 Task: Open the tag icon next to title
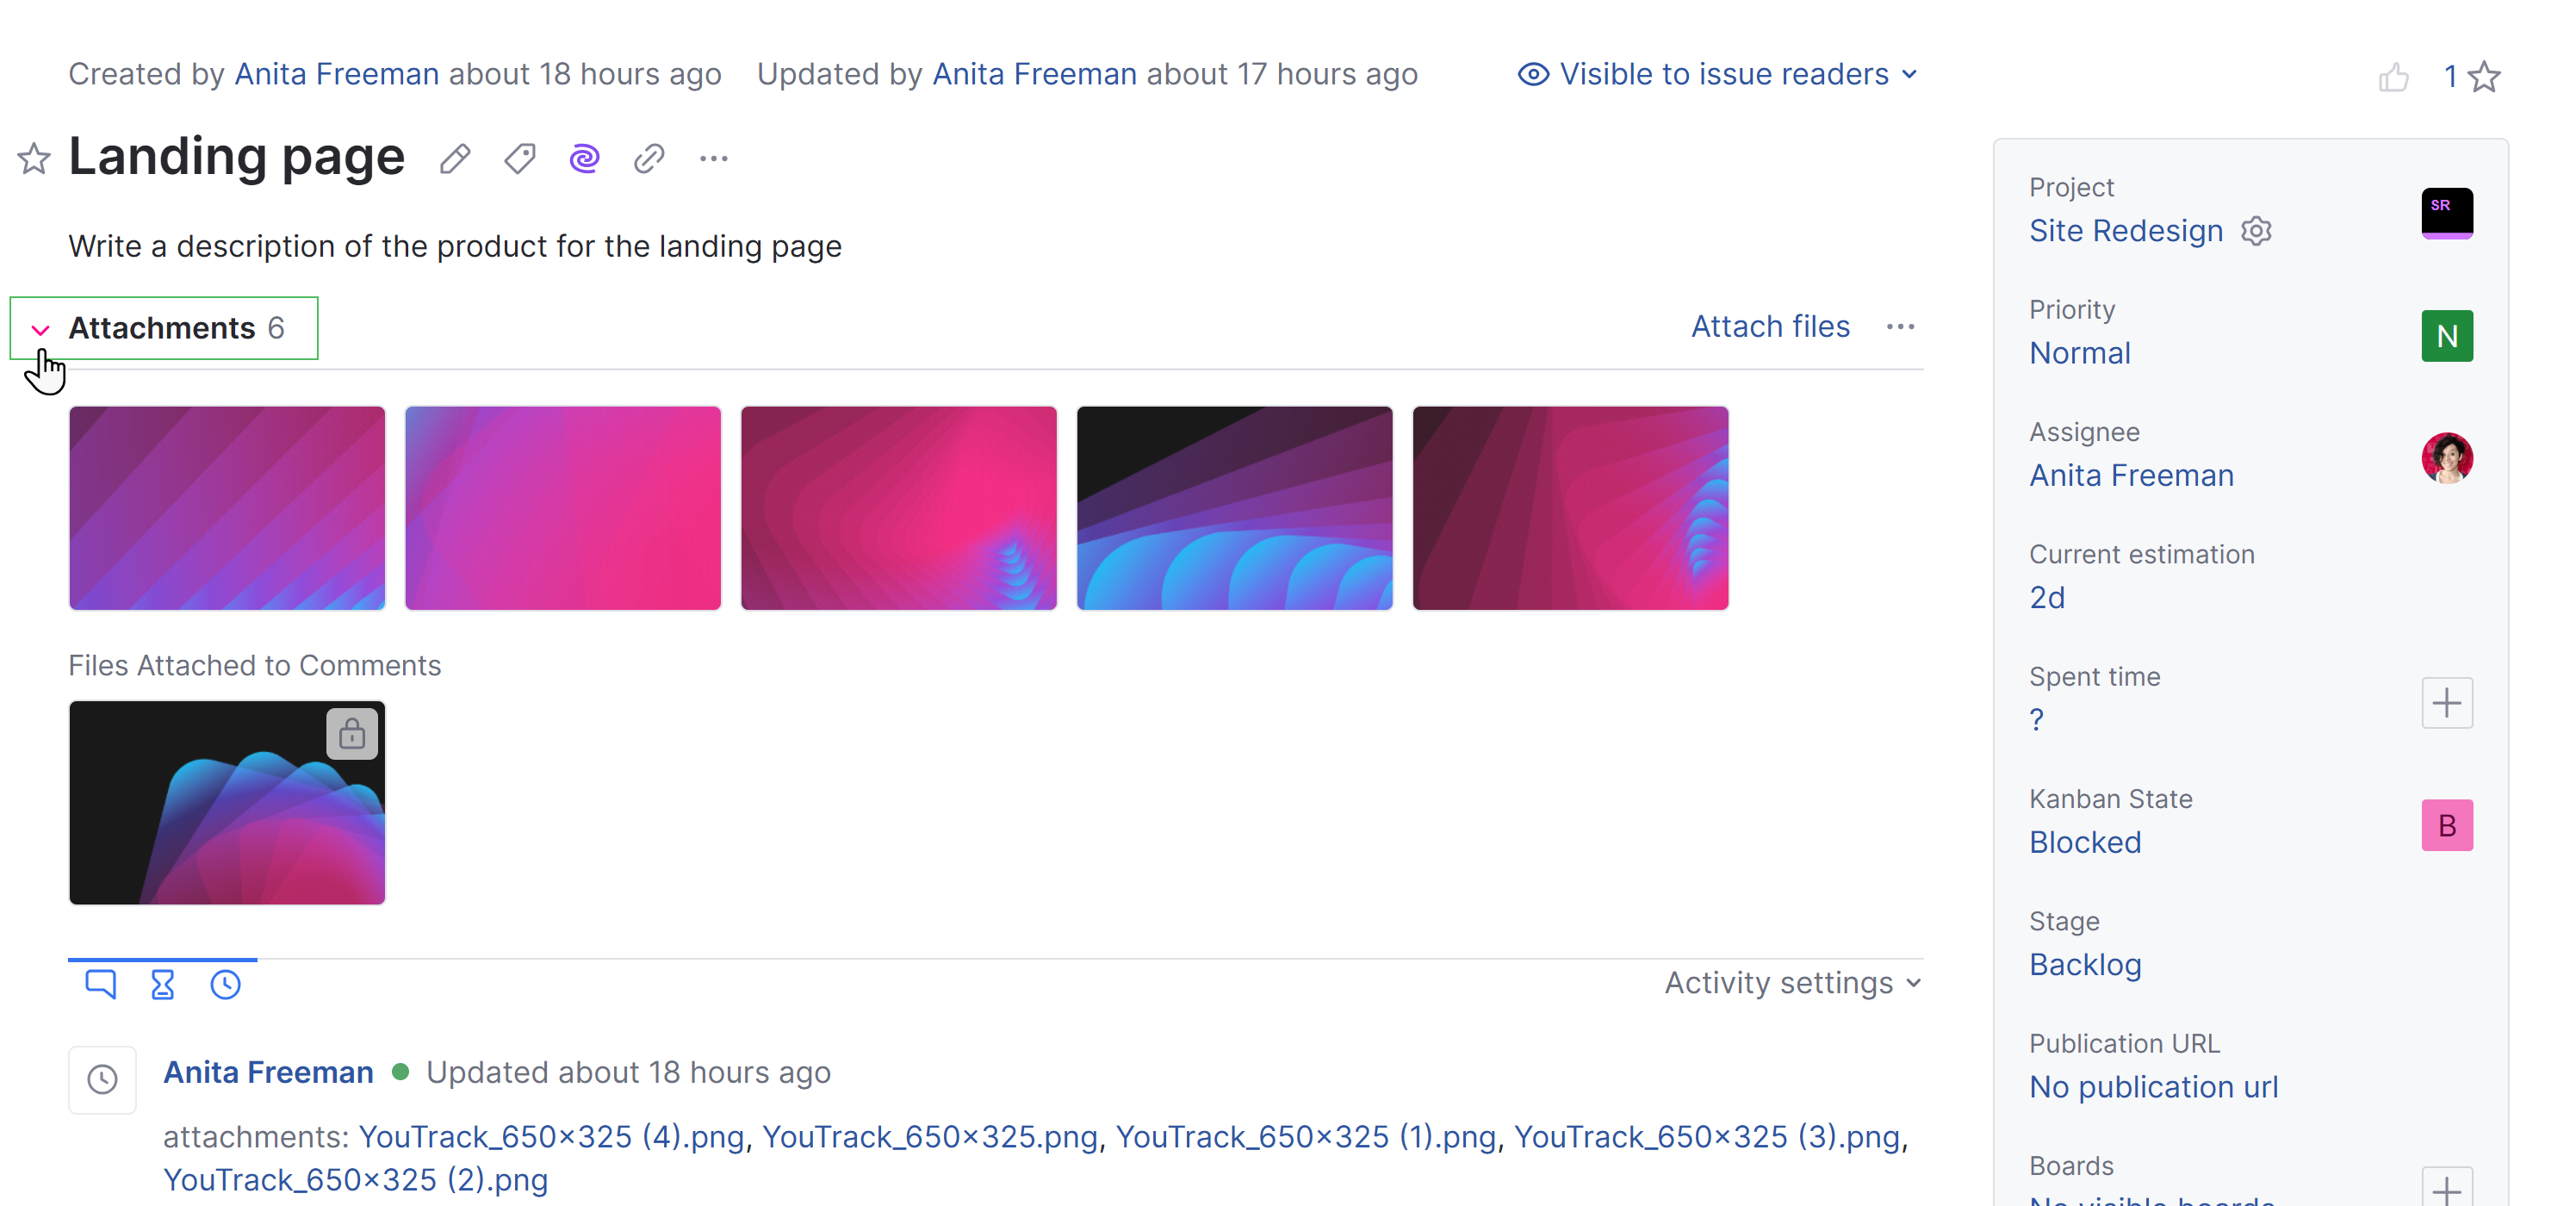520,159
